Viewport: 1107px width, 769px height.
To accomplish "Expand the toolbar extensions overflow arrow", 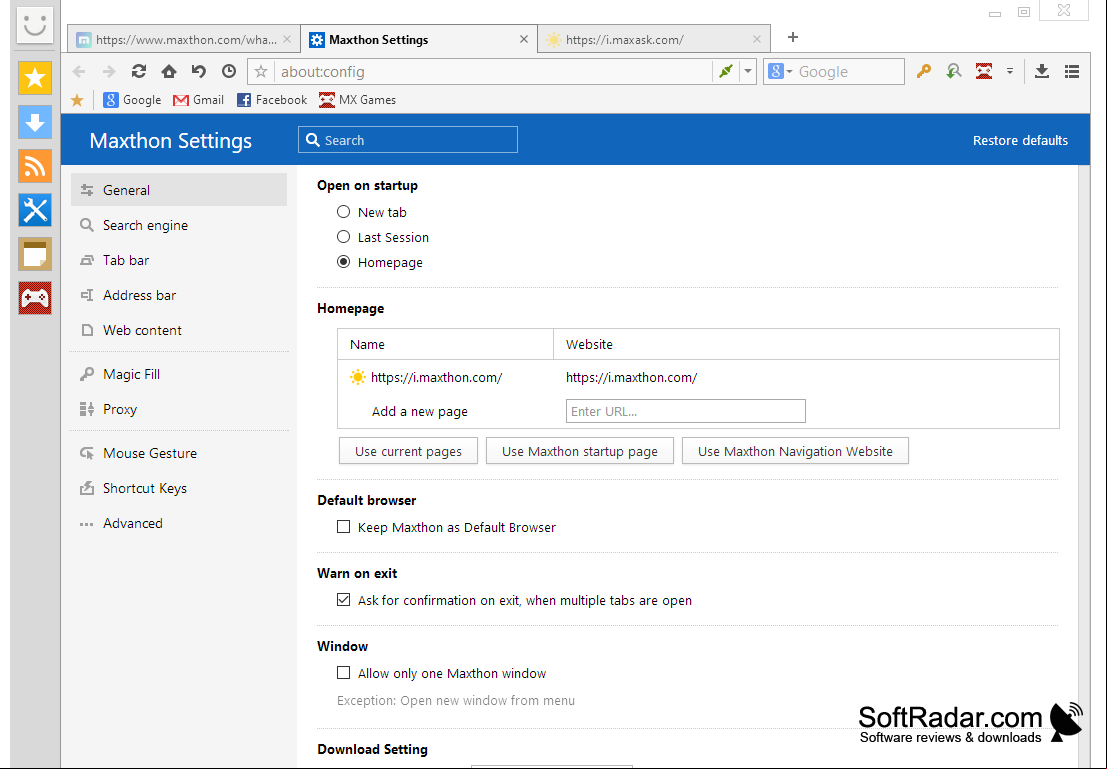I will tap(1010, 71).
